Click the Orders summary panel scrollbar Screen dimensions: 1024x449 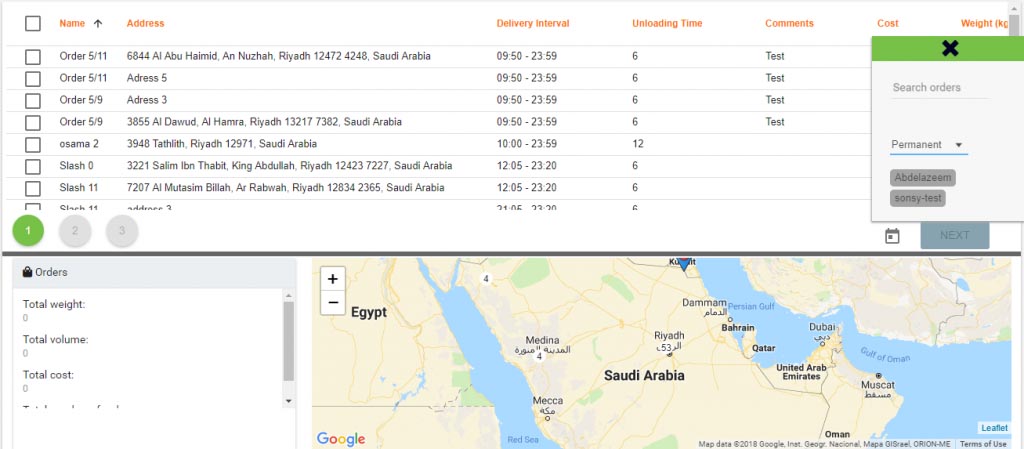[x=289, y=341]
